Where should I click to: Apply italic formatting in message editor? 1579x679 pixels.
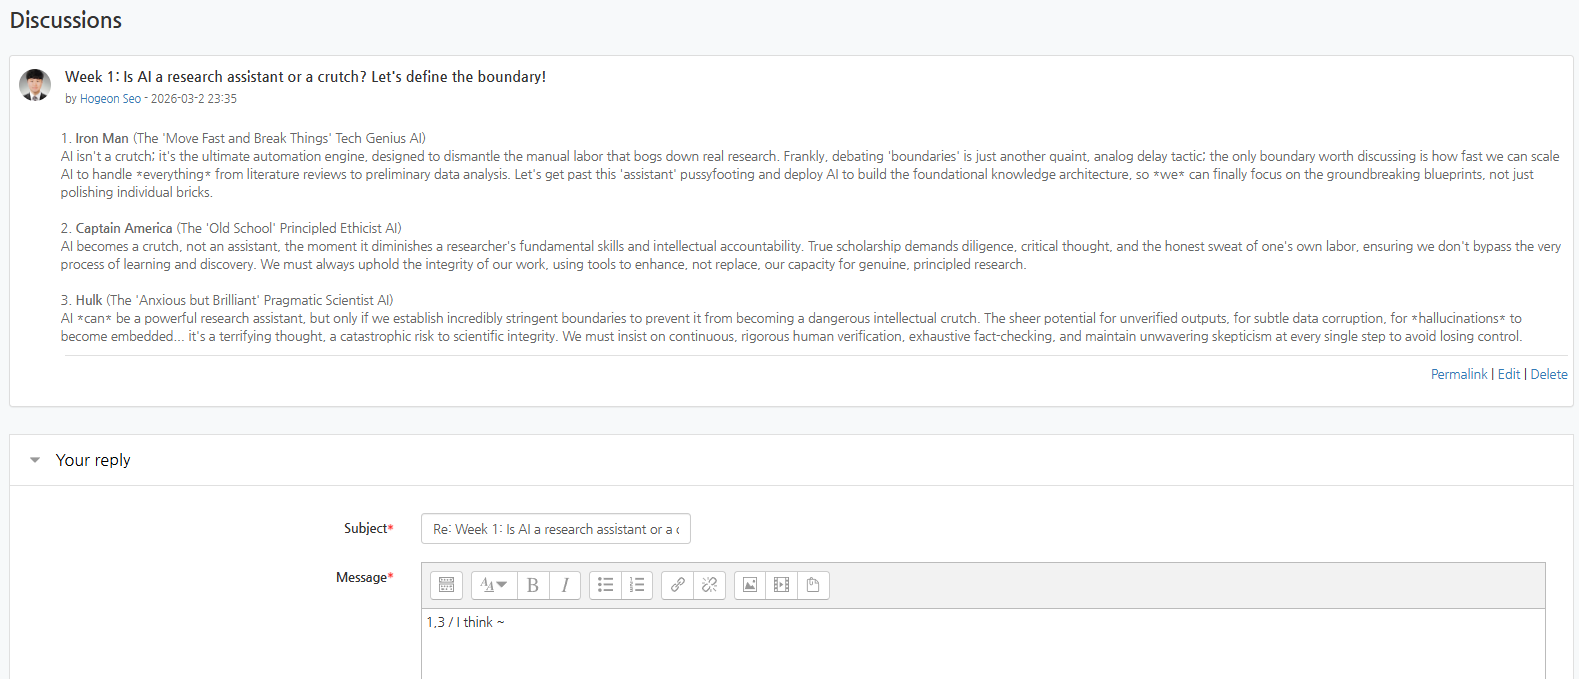point(565,585)
